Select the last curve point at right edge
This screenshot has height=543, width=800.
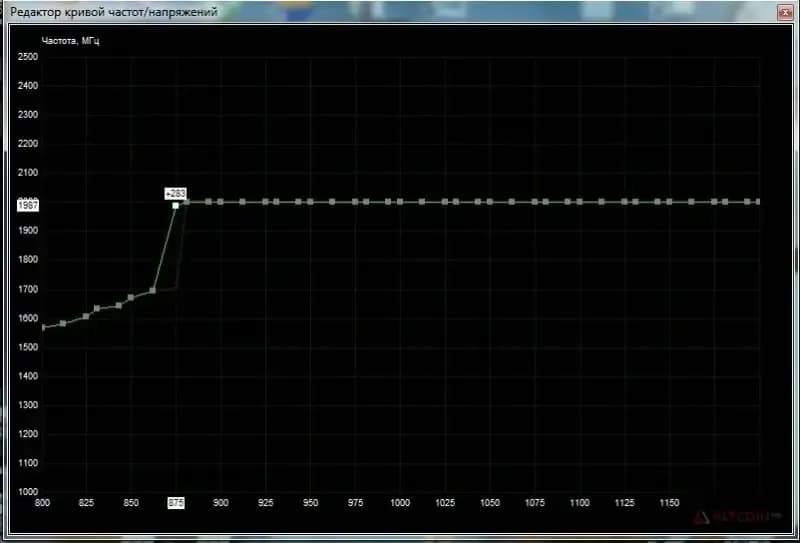click(x=758, y=202)
